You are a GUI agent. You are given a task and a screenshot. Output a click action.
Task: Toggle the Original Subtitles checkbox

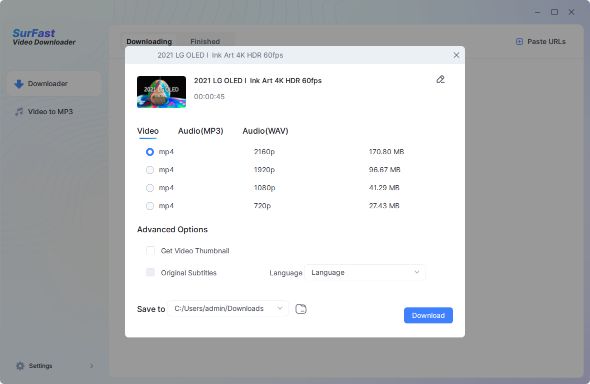point(150,272)
